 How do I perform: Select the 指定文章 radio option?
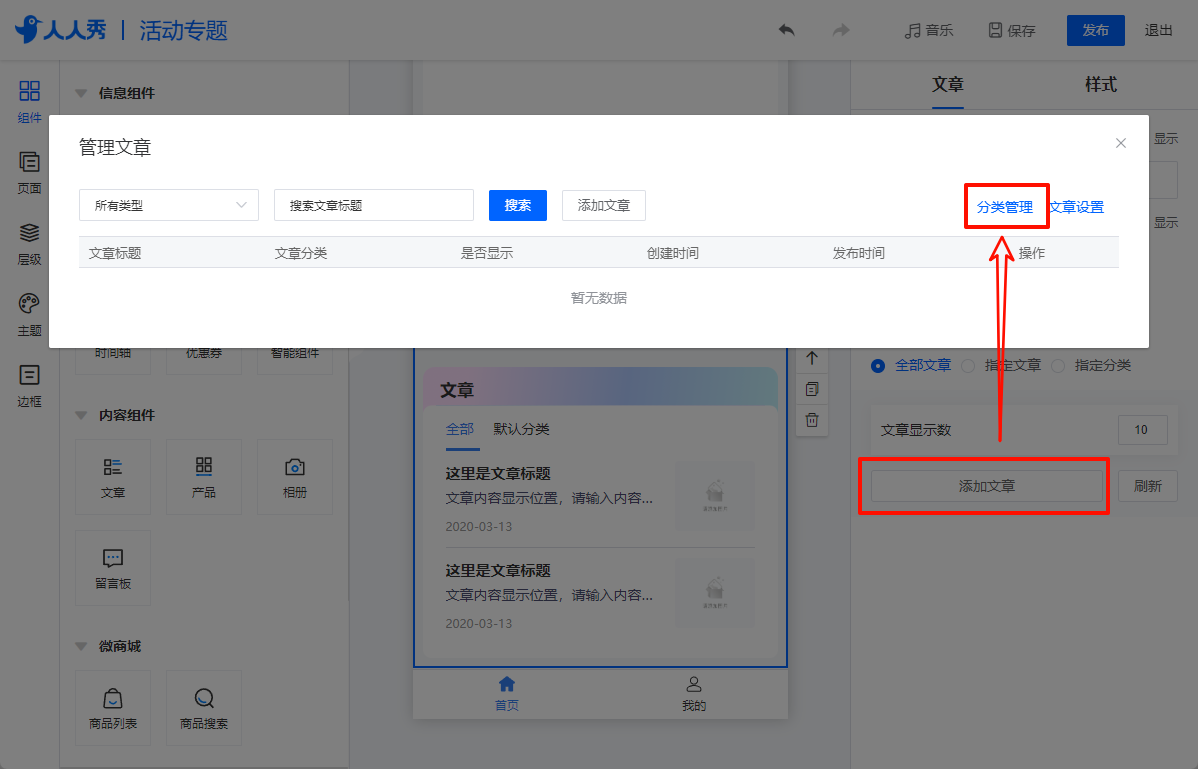point(968,366)
